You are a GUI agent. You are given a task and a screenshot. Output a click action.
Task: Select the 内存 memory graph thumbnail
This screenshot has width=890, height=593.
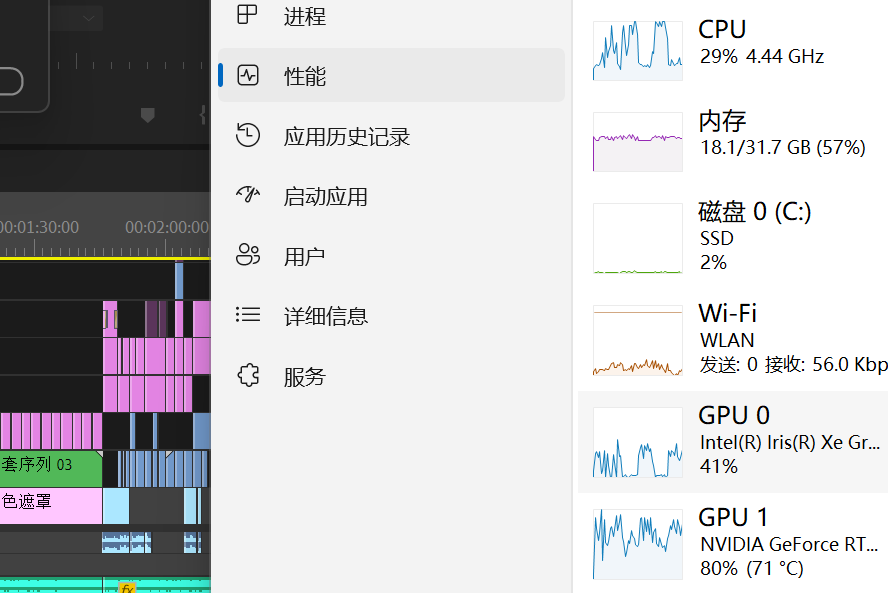[637, 142]
